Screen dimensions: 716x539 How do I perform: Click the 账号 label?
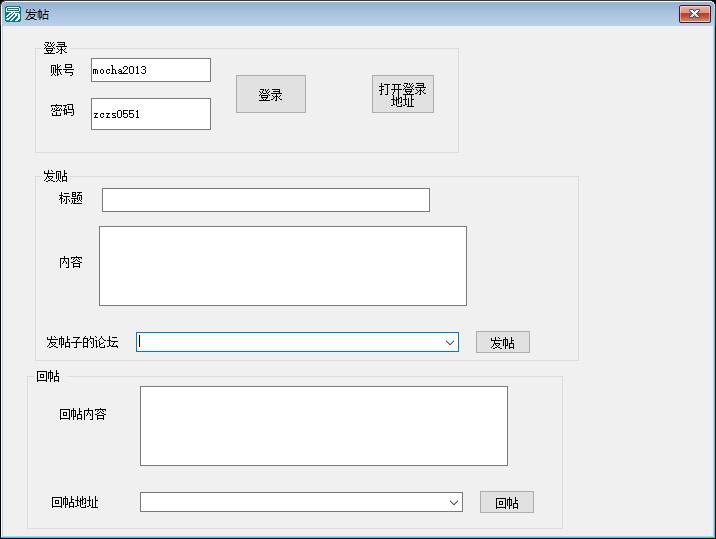tap(62, 70)
